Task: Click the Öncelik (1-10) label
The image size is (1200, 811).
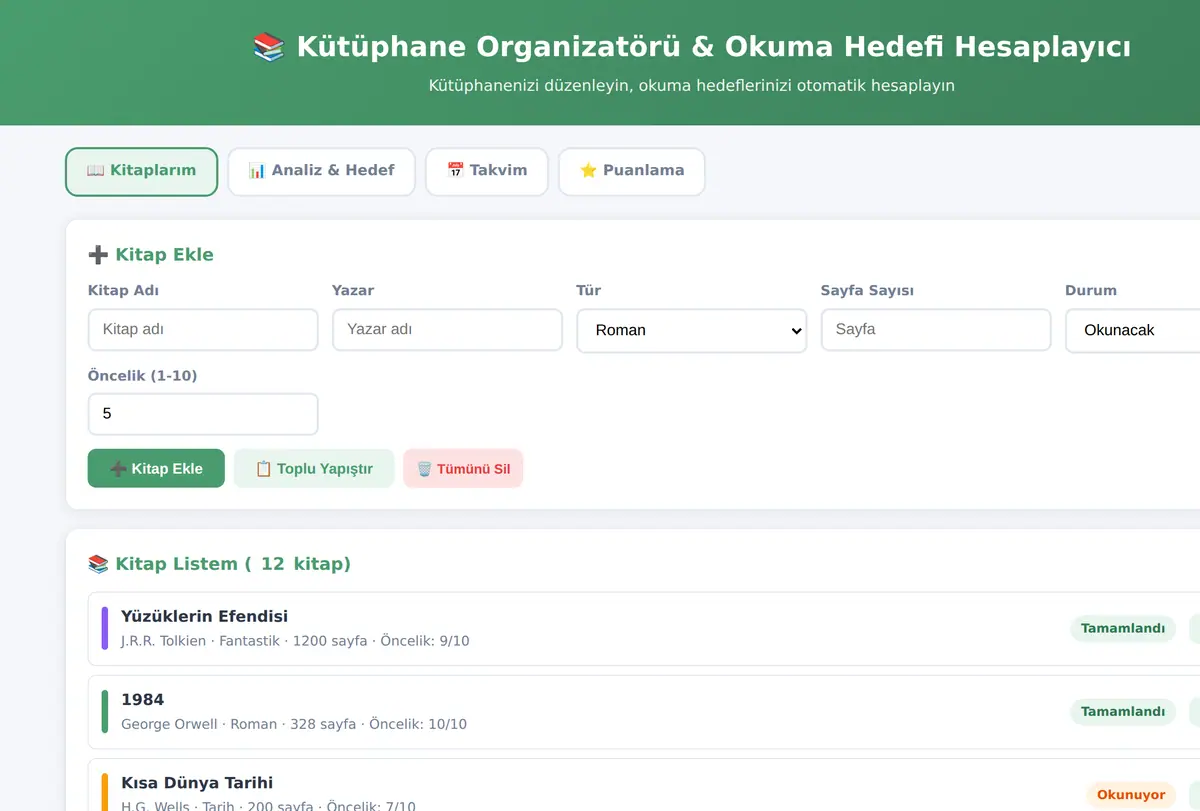Action: 143,376
